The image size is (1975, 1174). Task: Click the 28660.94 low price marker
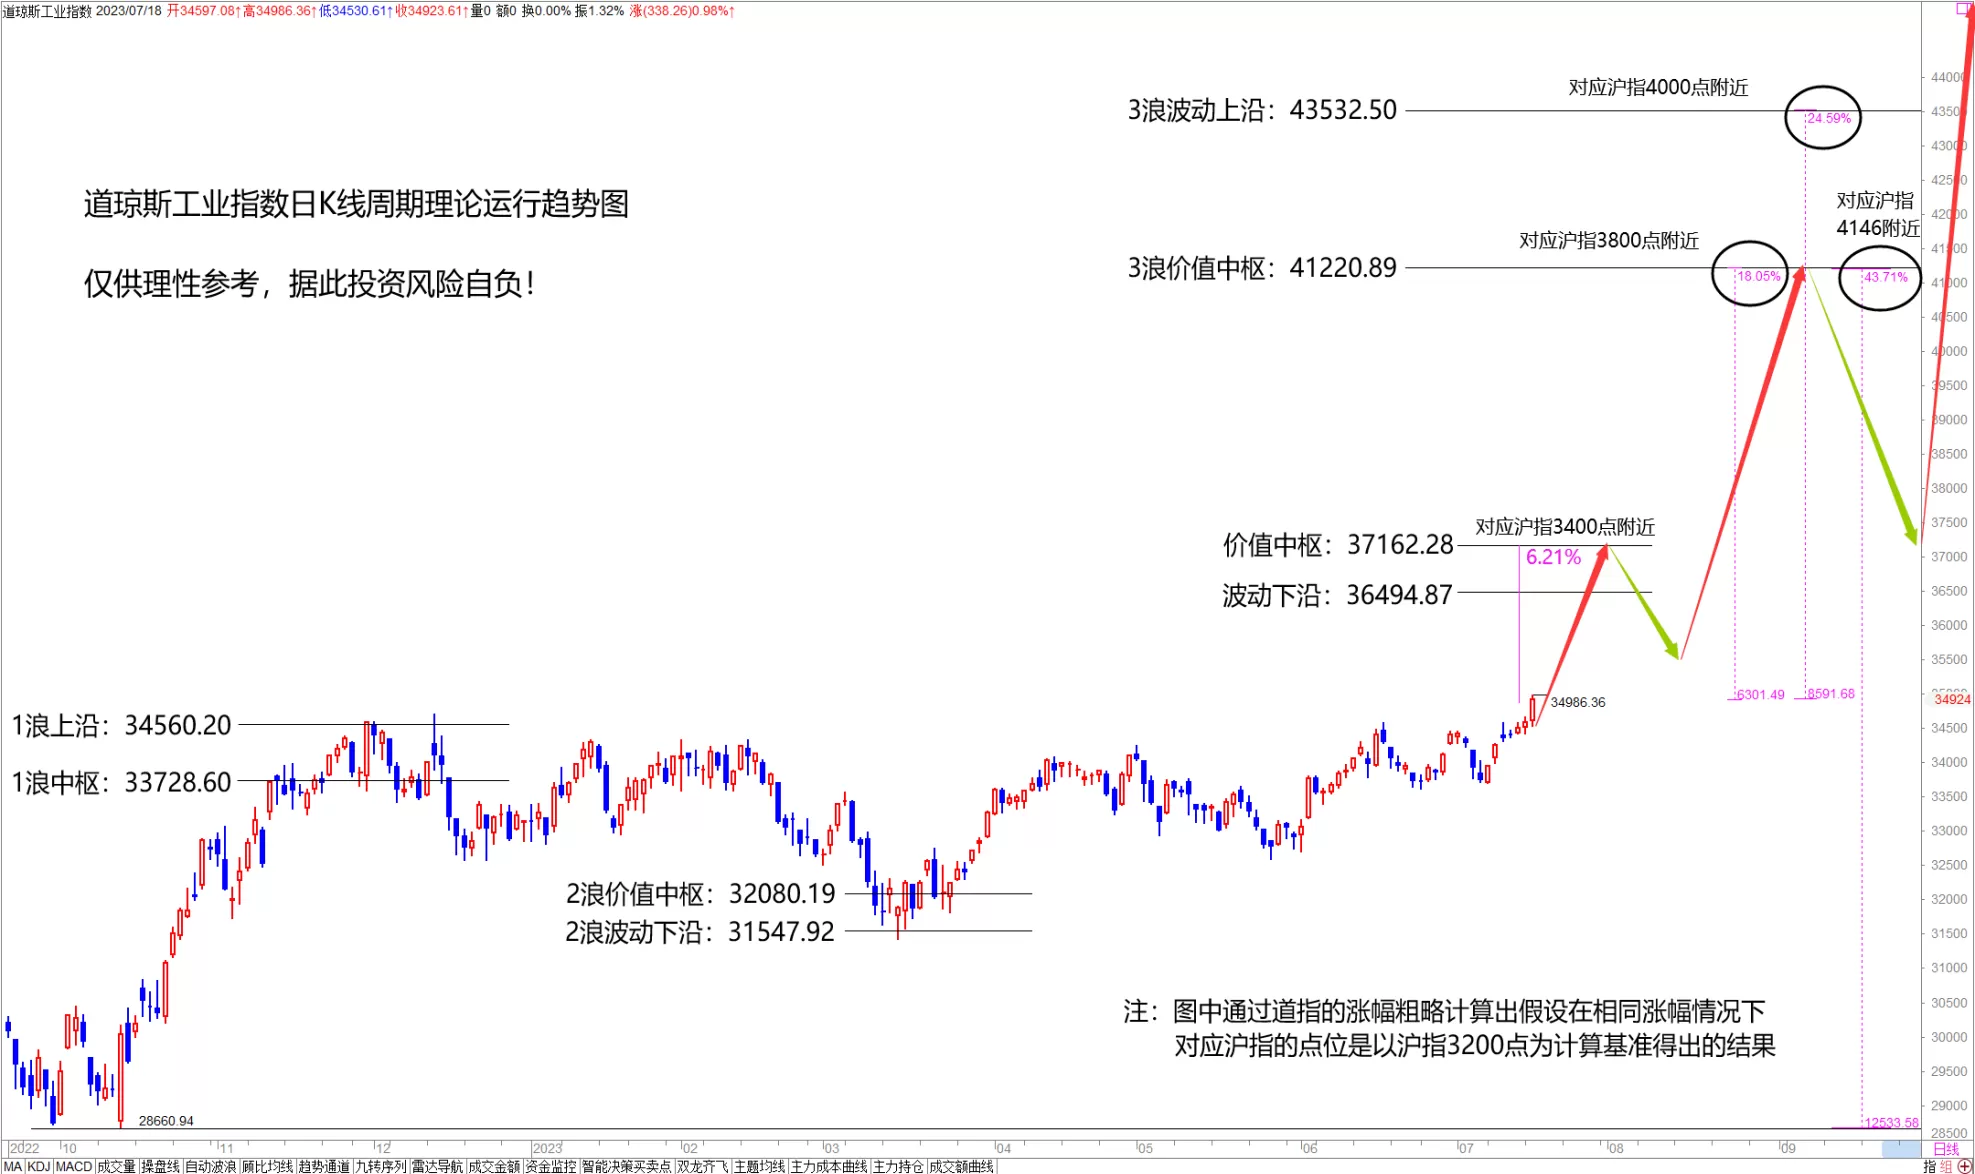click(x=166, y=1121)
